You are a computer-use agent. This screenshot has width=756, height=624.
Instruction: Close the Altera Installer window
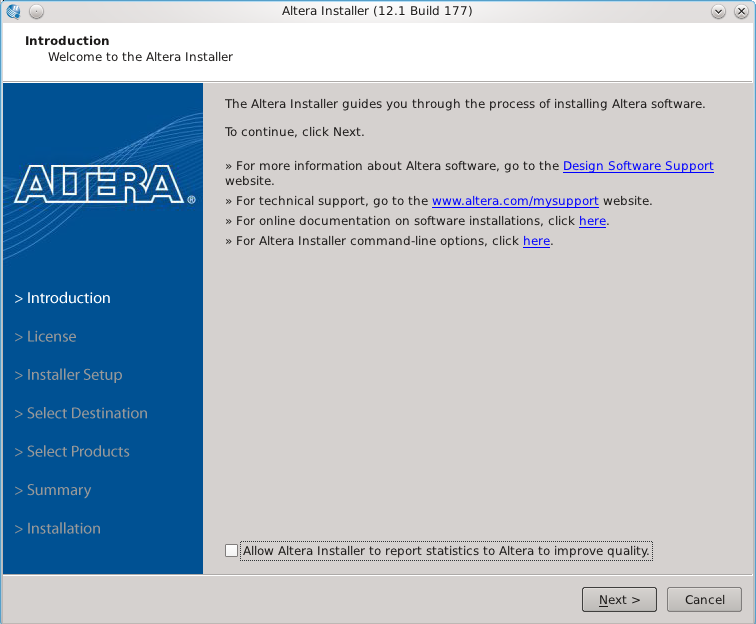click(x=741, y=11)
